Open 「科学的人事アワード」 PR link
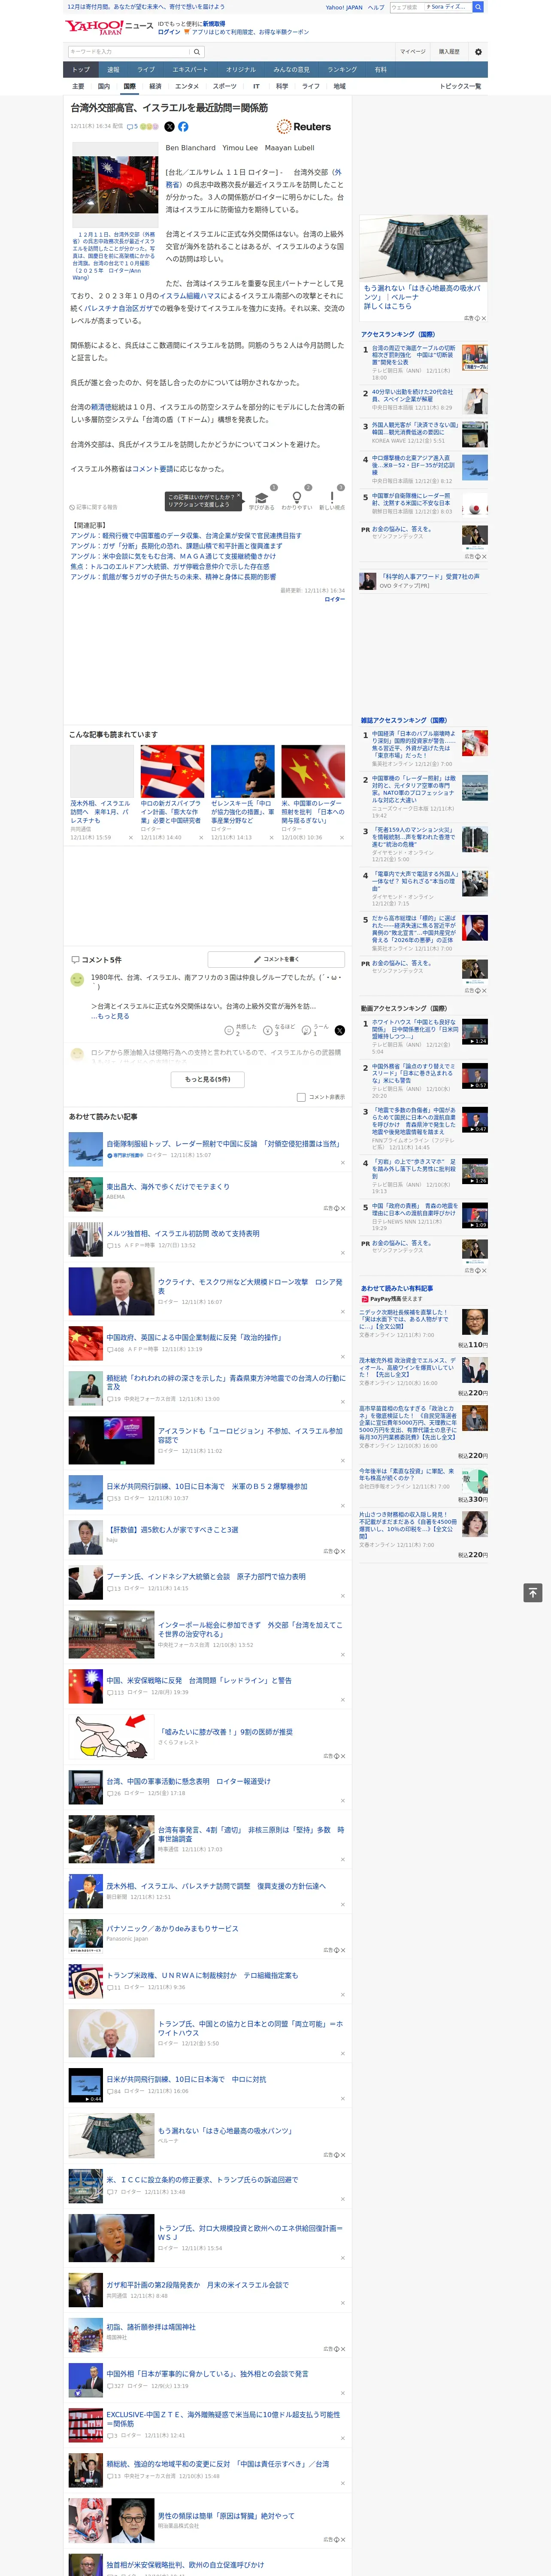 430,576
